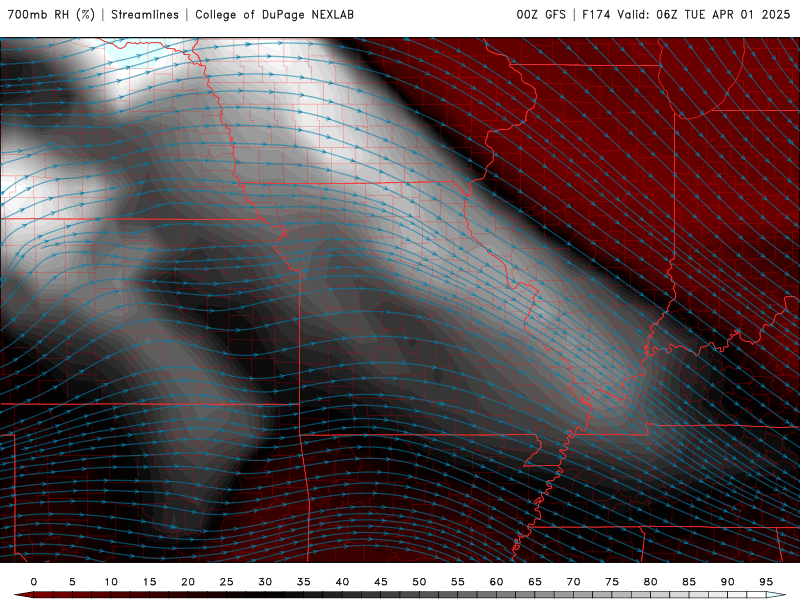
Task: Click the colorbar label "0"
Action: tap(34, 582)
